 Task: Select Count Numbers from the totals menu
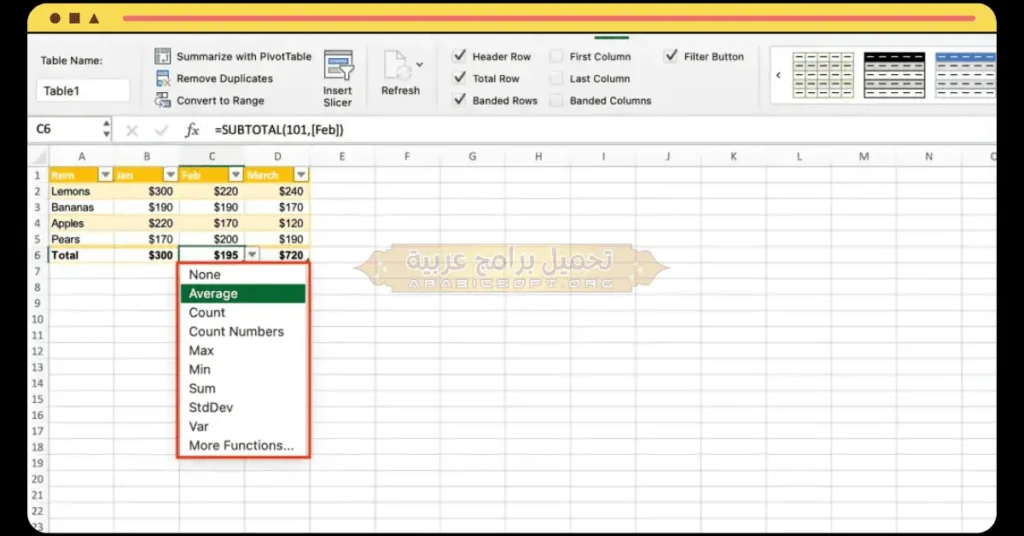(x=243, y=332)
